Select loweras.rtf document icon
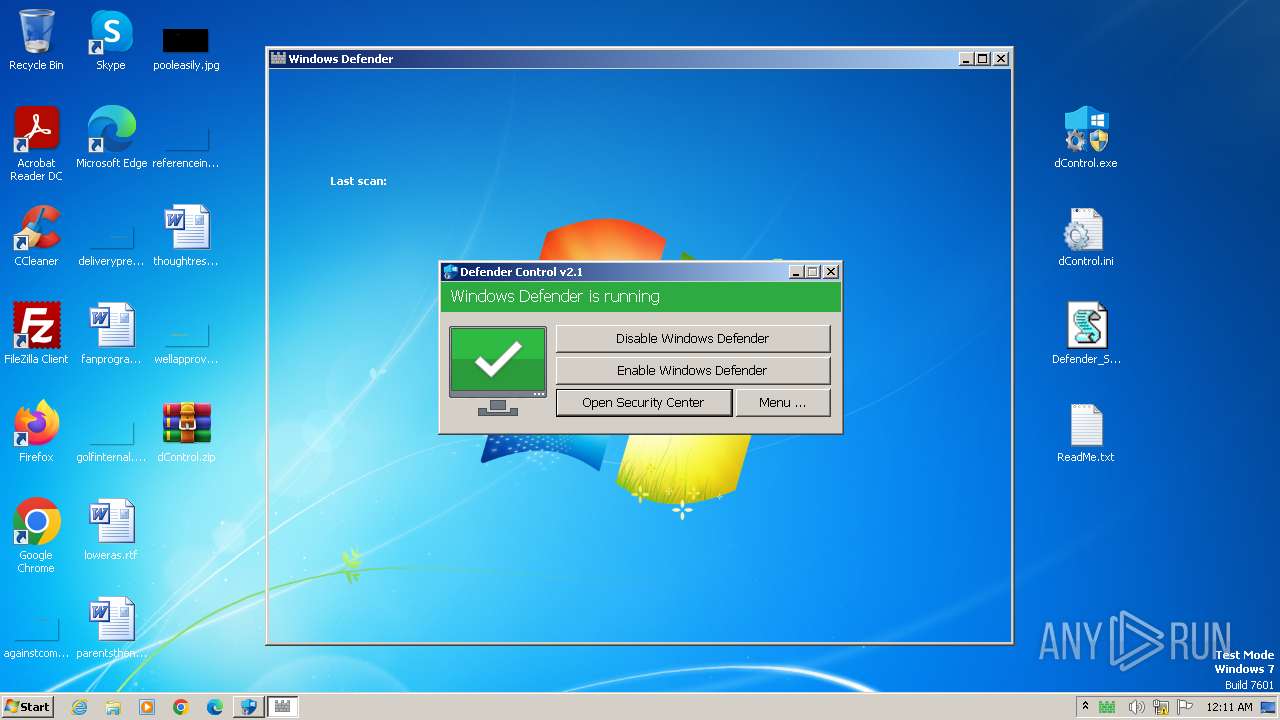Viewport: 1280px width, 720px height. (111, 530)
